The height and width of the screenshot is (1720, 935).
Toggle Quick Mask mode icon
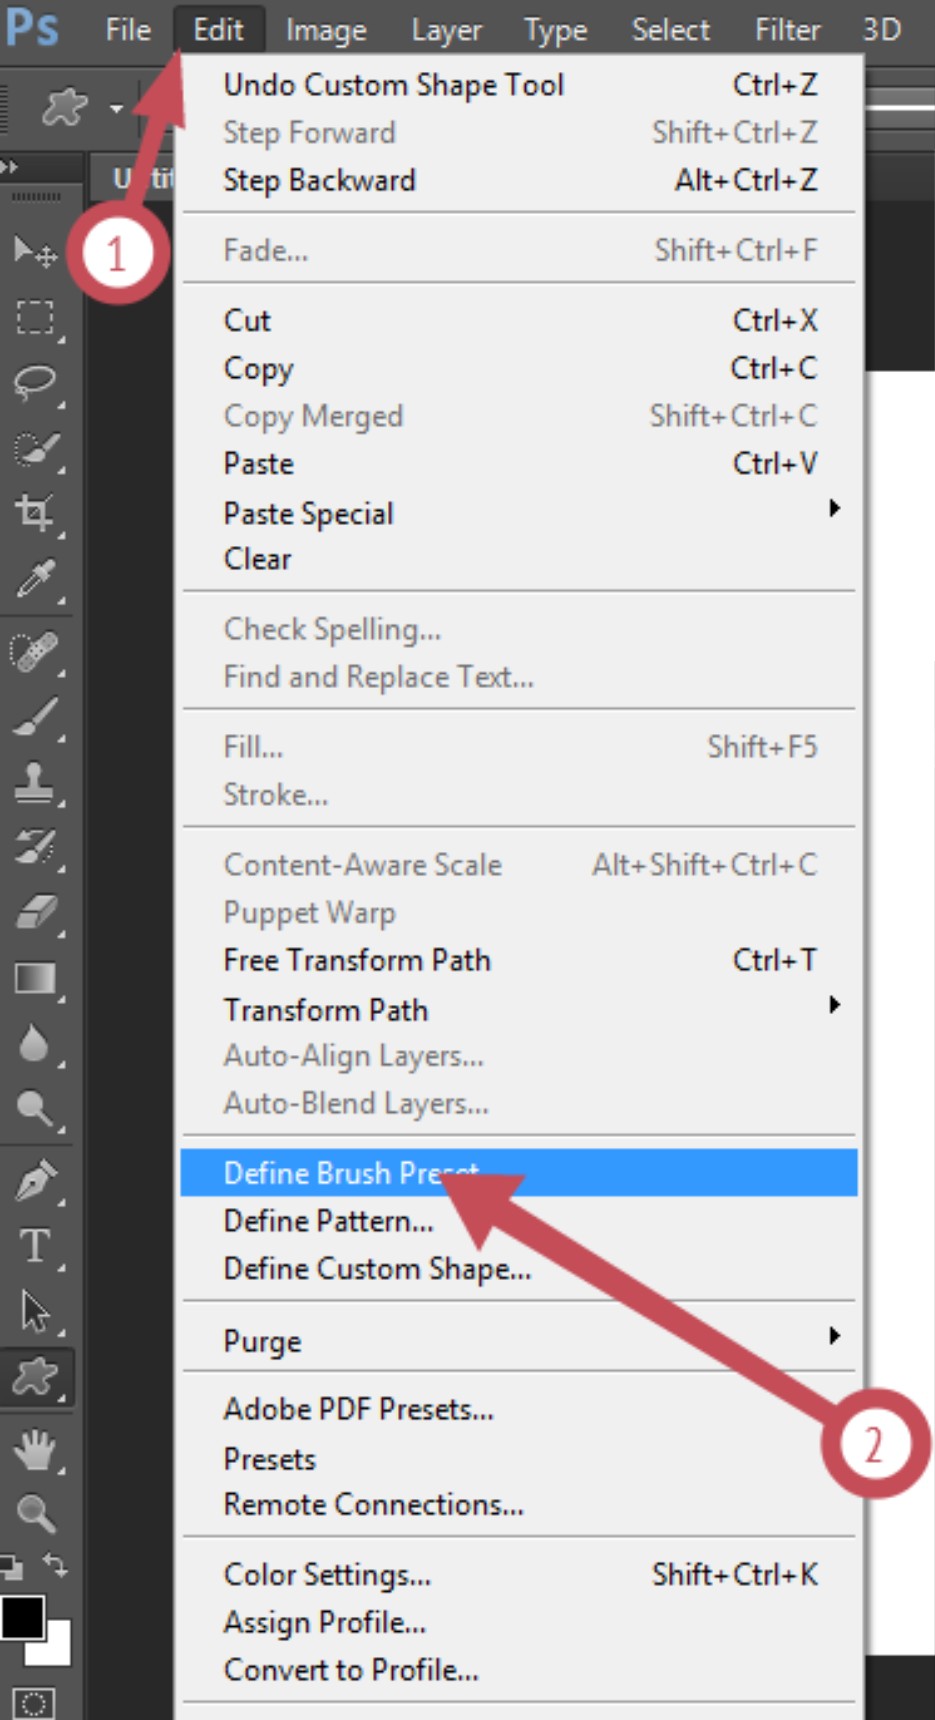33,1704
